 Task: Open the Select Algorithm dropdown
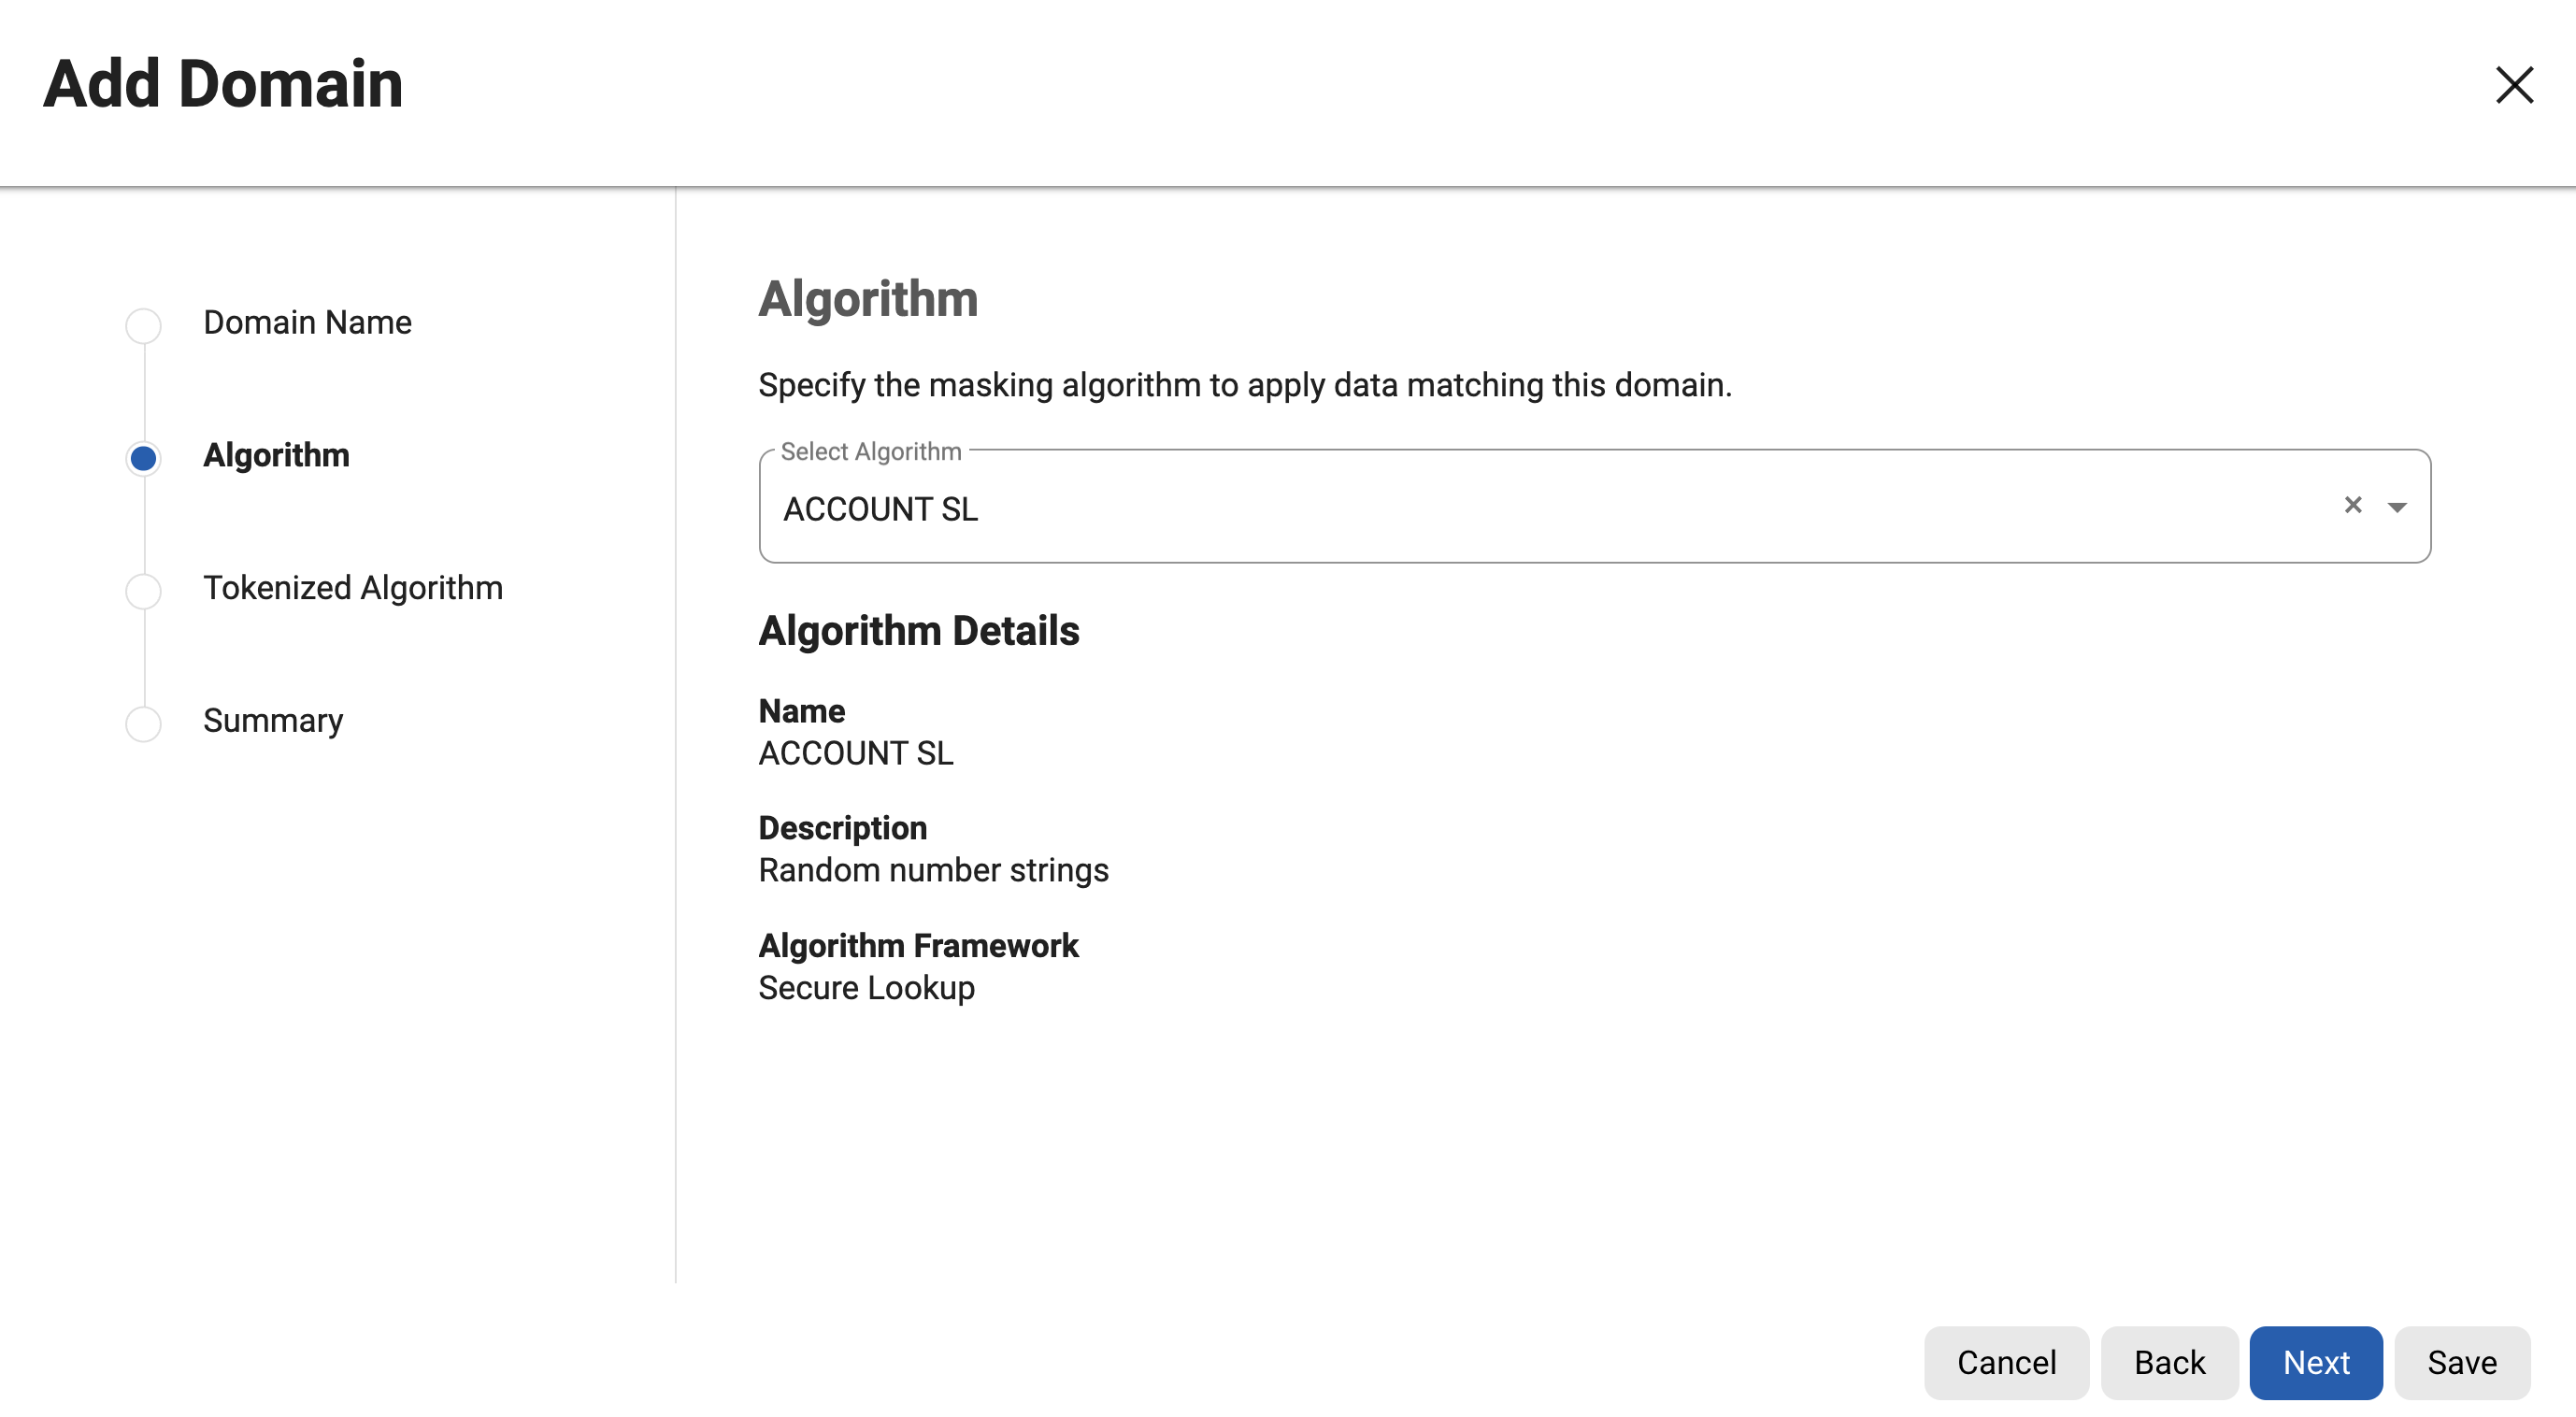pos(2398,506)
